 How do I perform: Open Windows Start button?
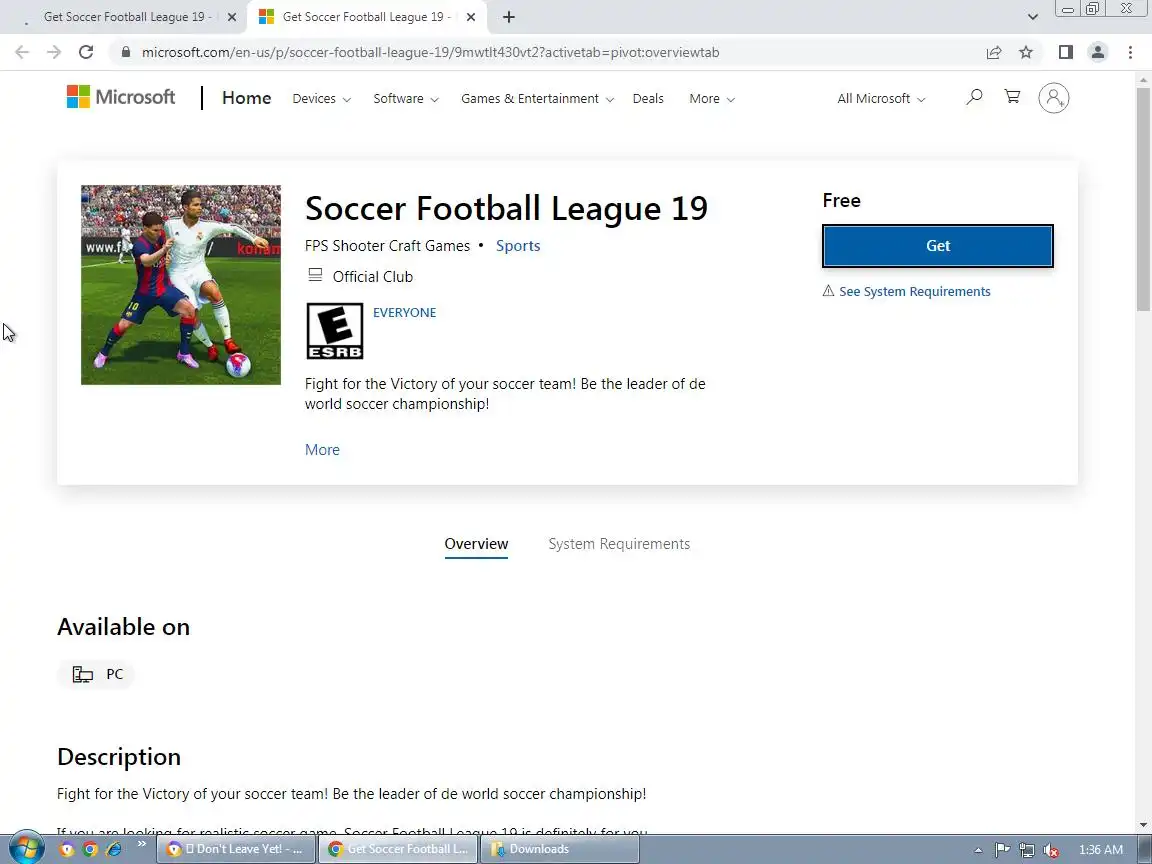[x=26, y=849]
